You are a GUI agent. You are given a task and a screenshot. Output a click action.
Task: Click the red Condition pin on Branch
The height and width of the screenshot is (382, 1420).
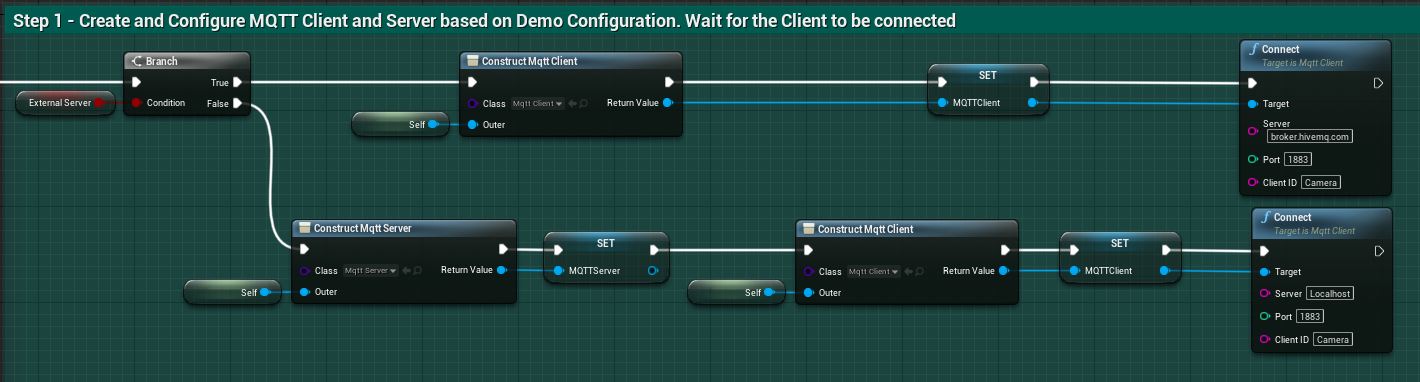[136, 103]
